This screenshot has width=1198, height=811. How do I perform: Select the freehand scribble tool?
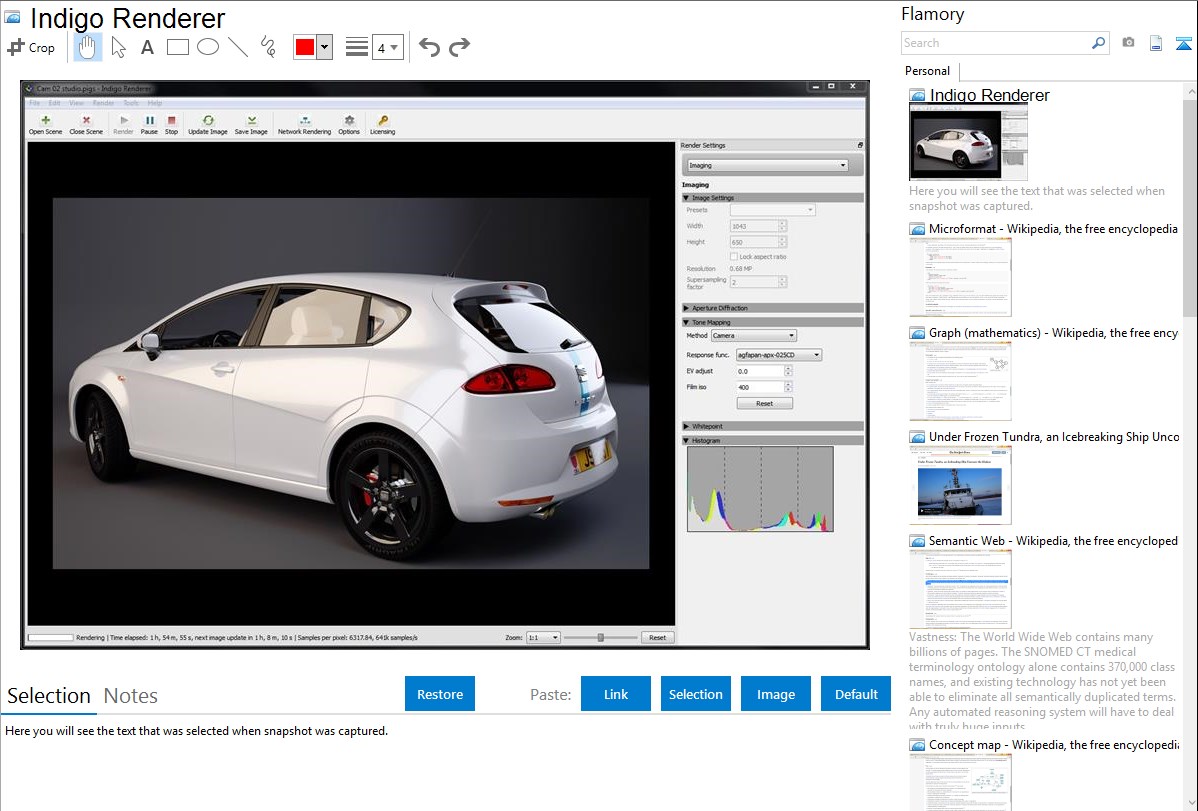[268, 47]
